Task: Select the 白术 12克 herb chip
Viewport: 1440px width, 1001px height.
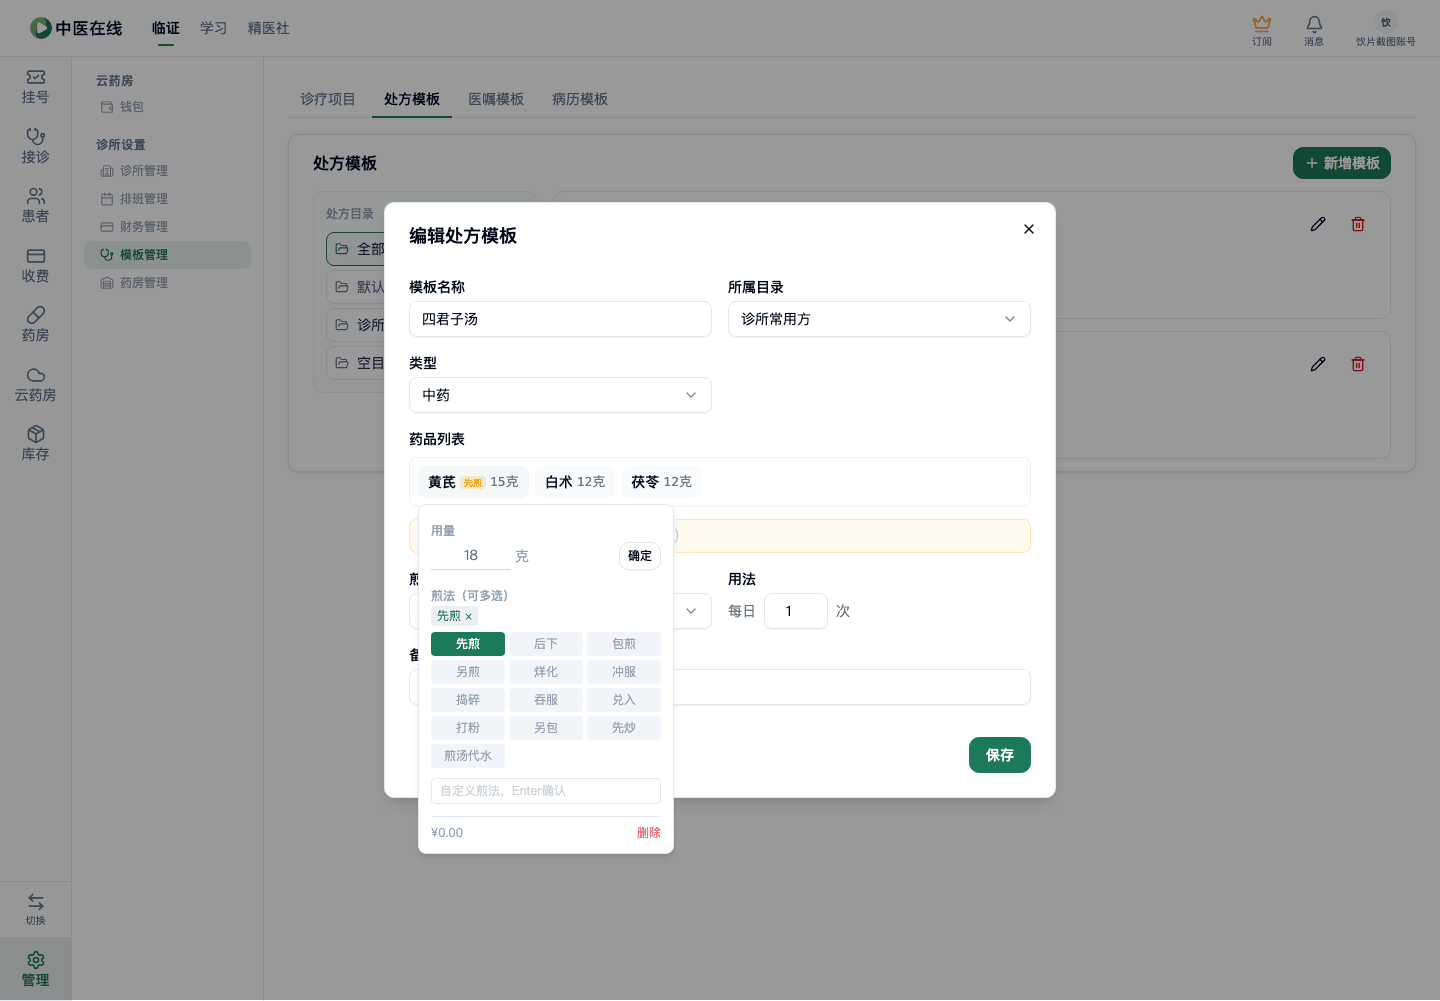Action: (x=575, y=482)
